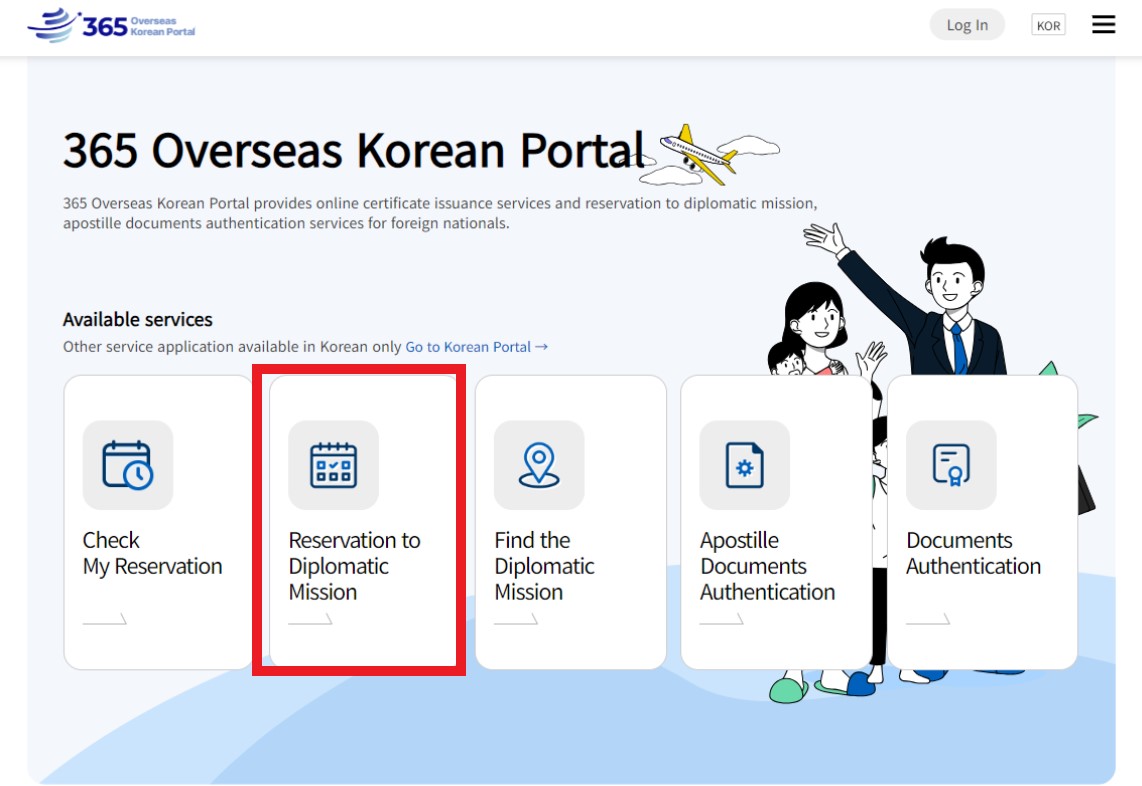Click the Check My Reservation calendar-clock icon
Screen dimensions: 1142x786
point(127,465)
